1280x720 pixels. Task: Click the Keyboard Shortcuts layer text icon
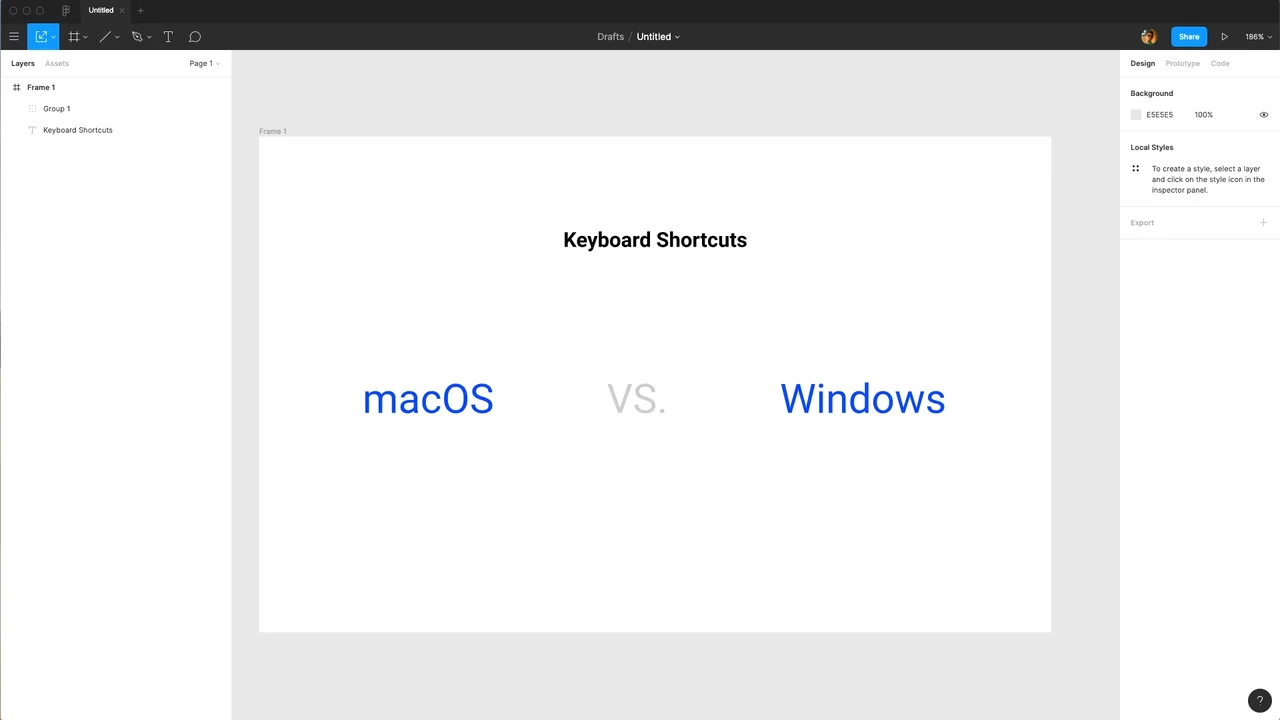(32, 130)
